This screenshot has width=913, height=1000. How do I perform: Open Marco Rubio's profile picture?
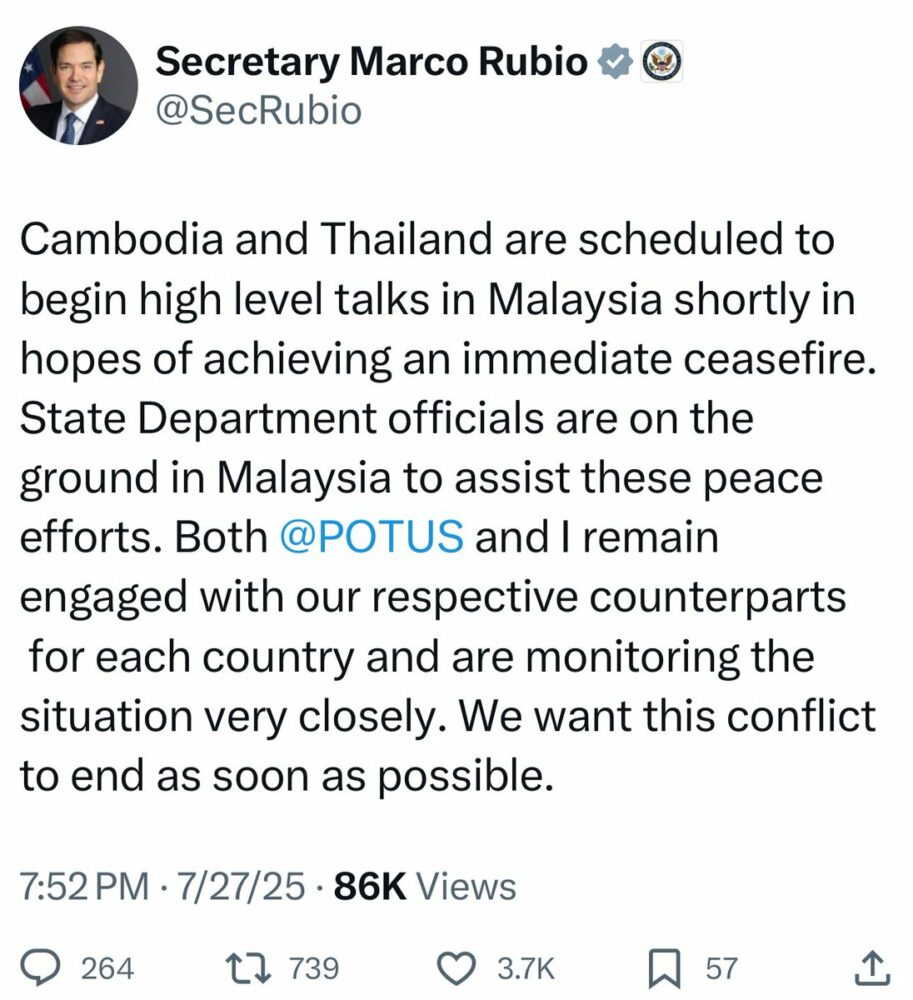(x=79, y=85)
